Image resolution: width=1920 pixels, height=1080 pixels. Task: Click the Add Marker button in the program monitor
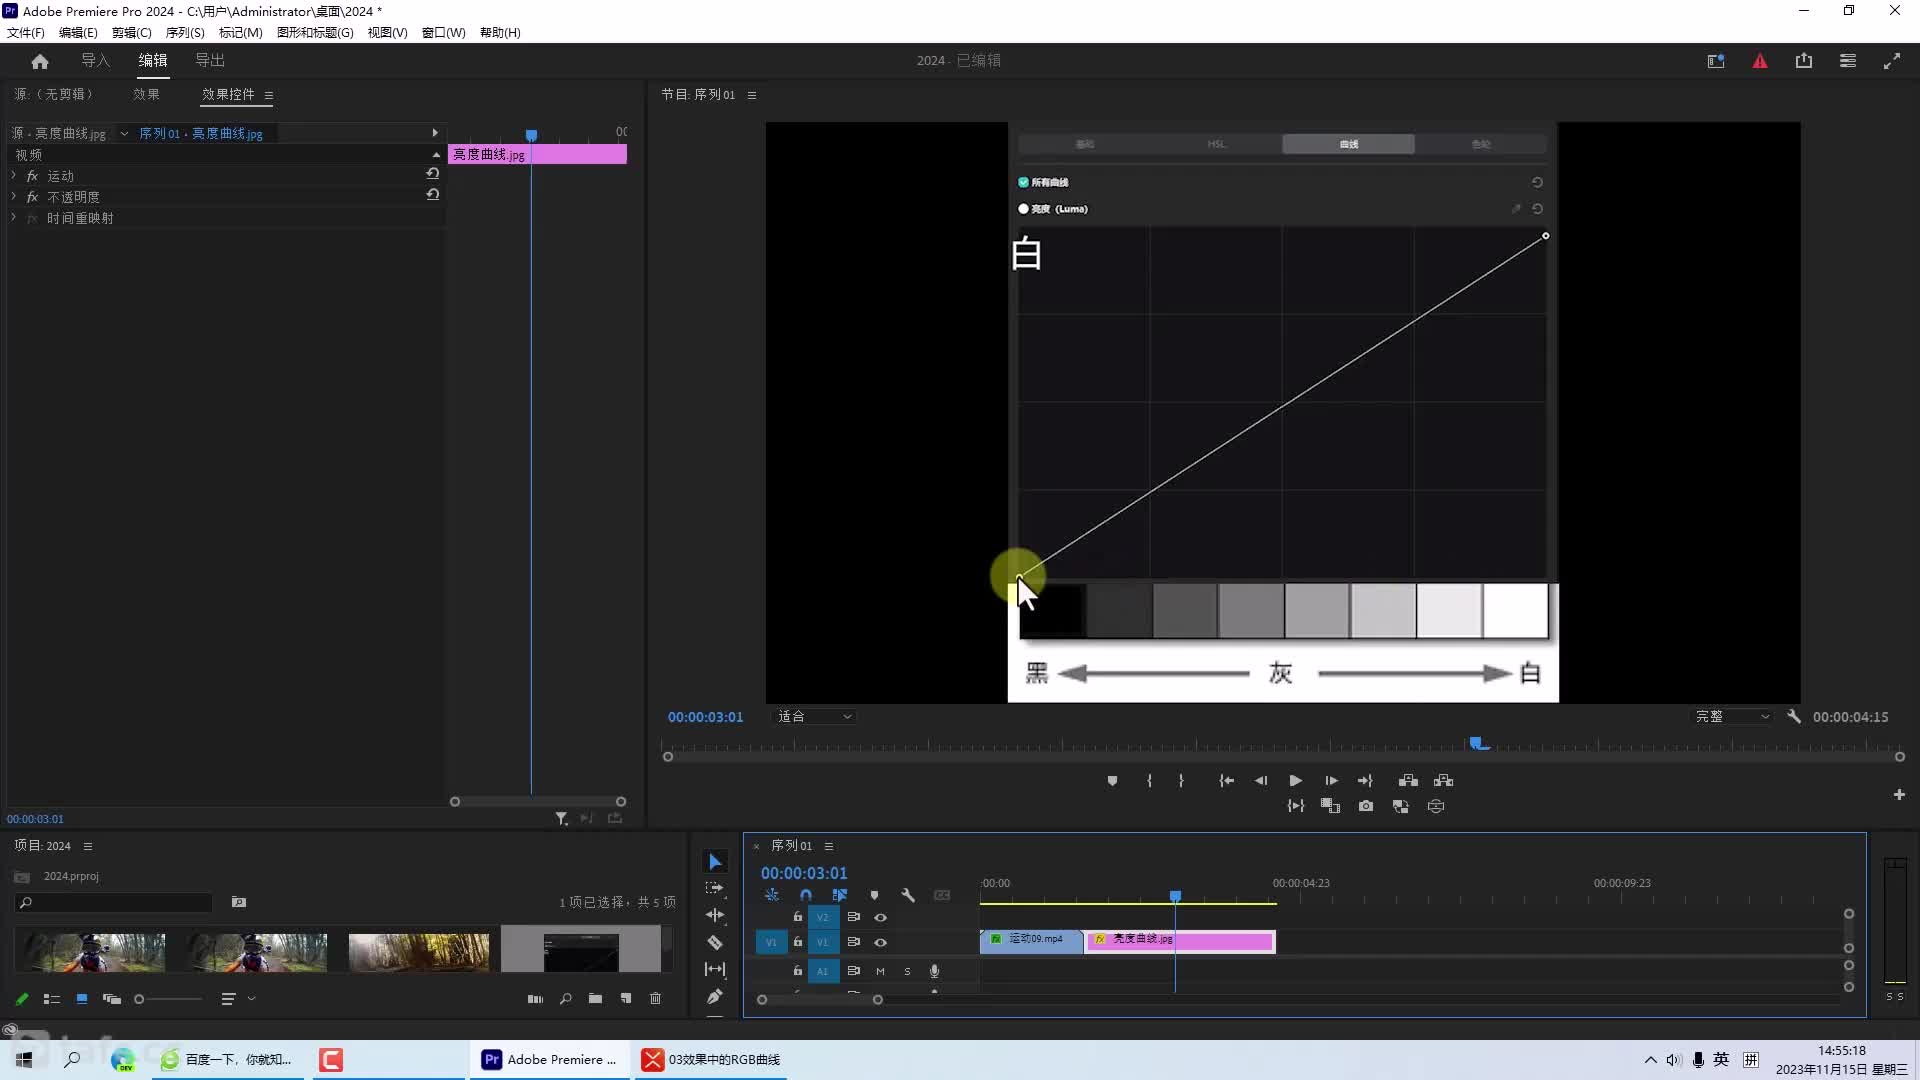tap(1112, 781)
